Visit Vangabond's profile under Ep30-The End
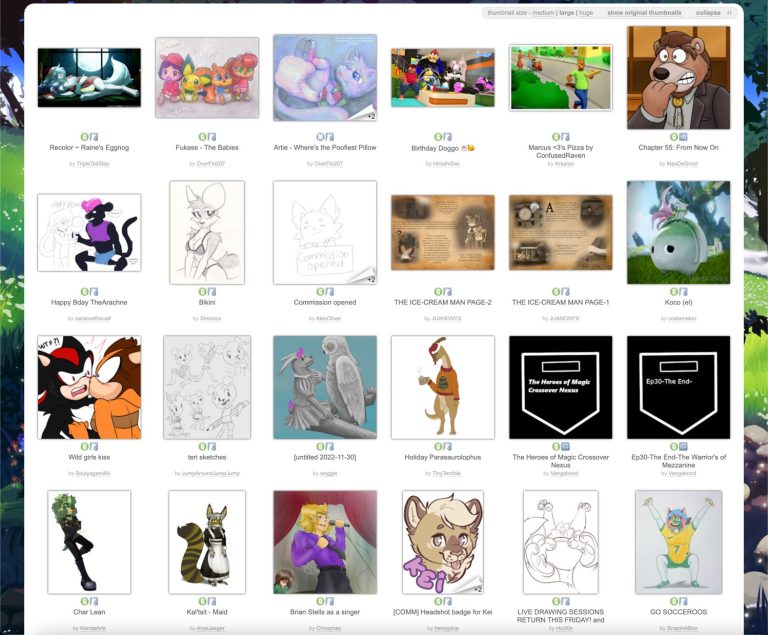 click(x=682, y=473)
